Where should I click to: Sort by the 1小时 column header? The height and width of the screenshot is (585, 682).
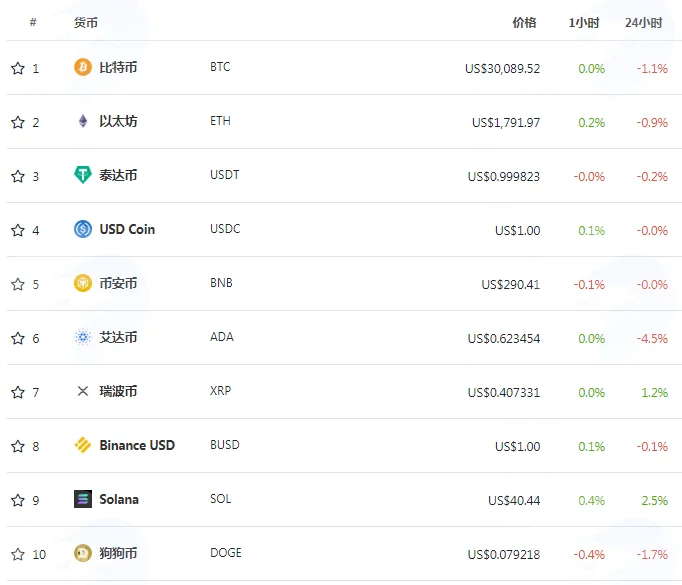click(584, 23)
